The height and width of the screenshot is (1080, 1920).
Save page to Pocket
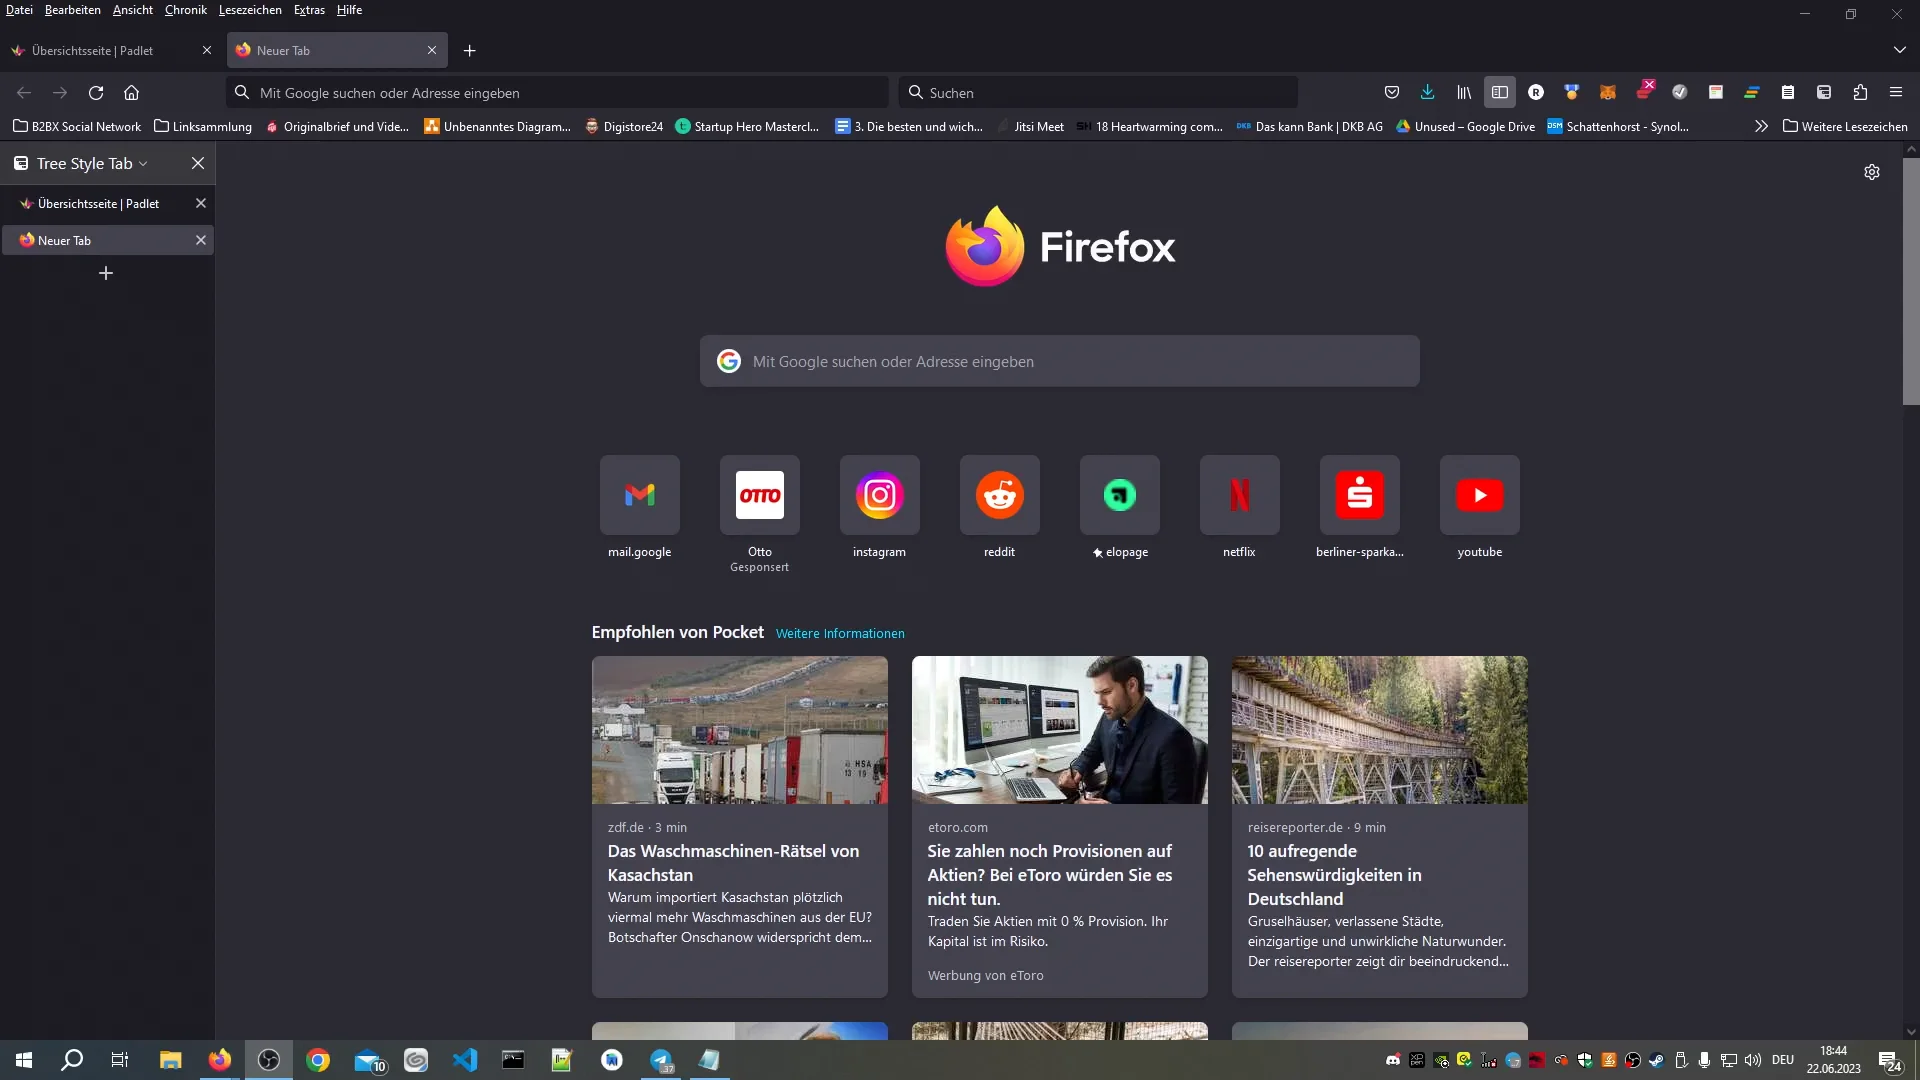[1392, 92]
